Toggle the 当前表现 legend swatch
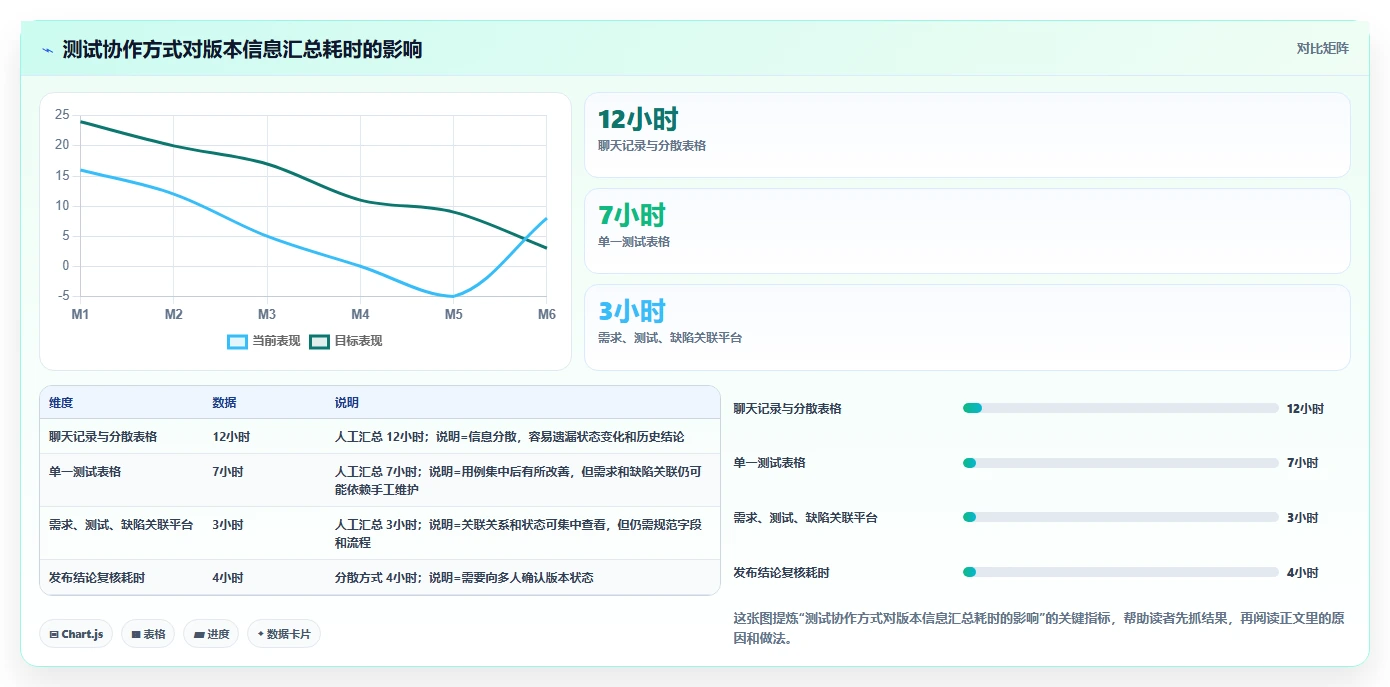The height and width of the screenshot is (687, 1390). [237, 341]
